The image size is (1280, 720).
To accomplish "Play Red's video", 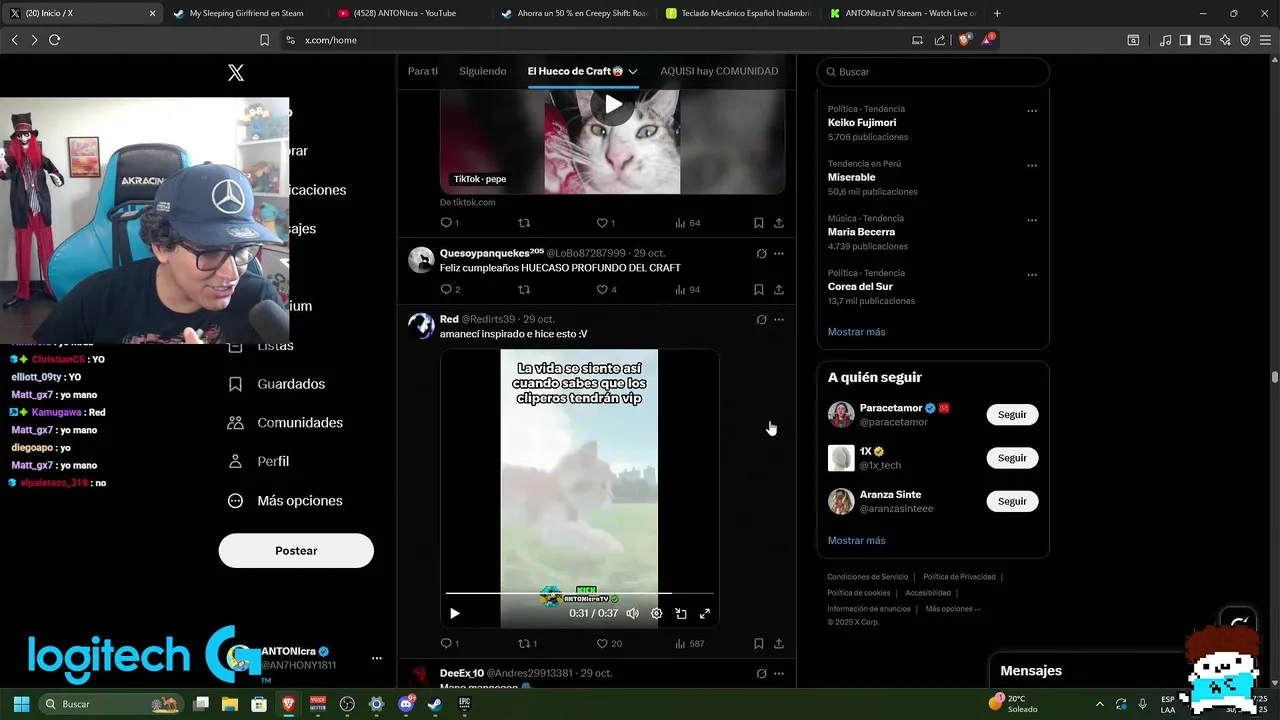I will [x=454, y=614].
